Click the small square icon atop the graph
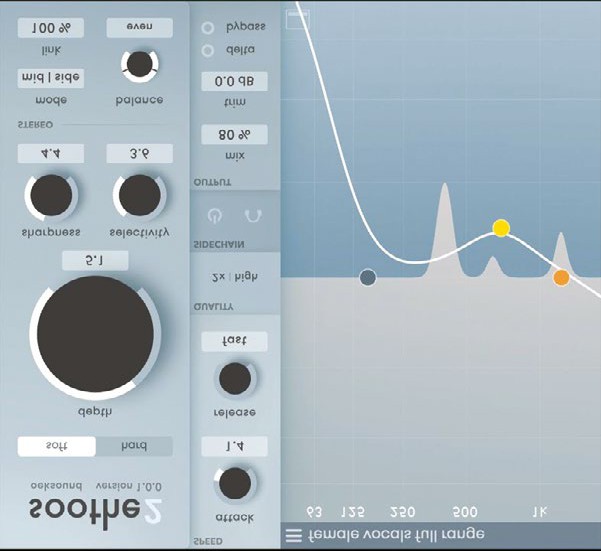 click(x=298, y=18)
